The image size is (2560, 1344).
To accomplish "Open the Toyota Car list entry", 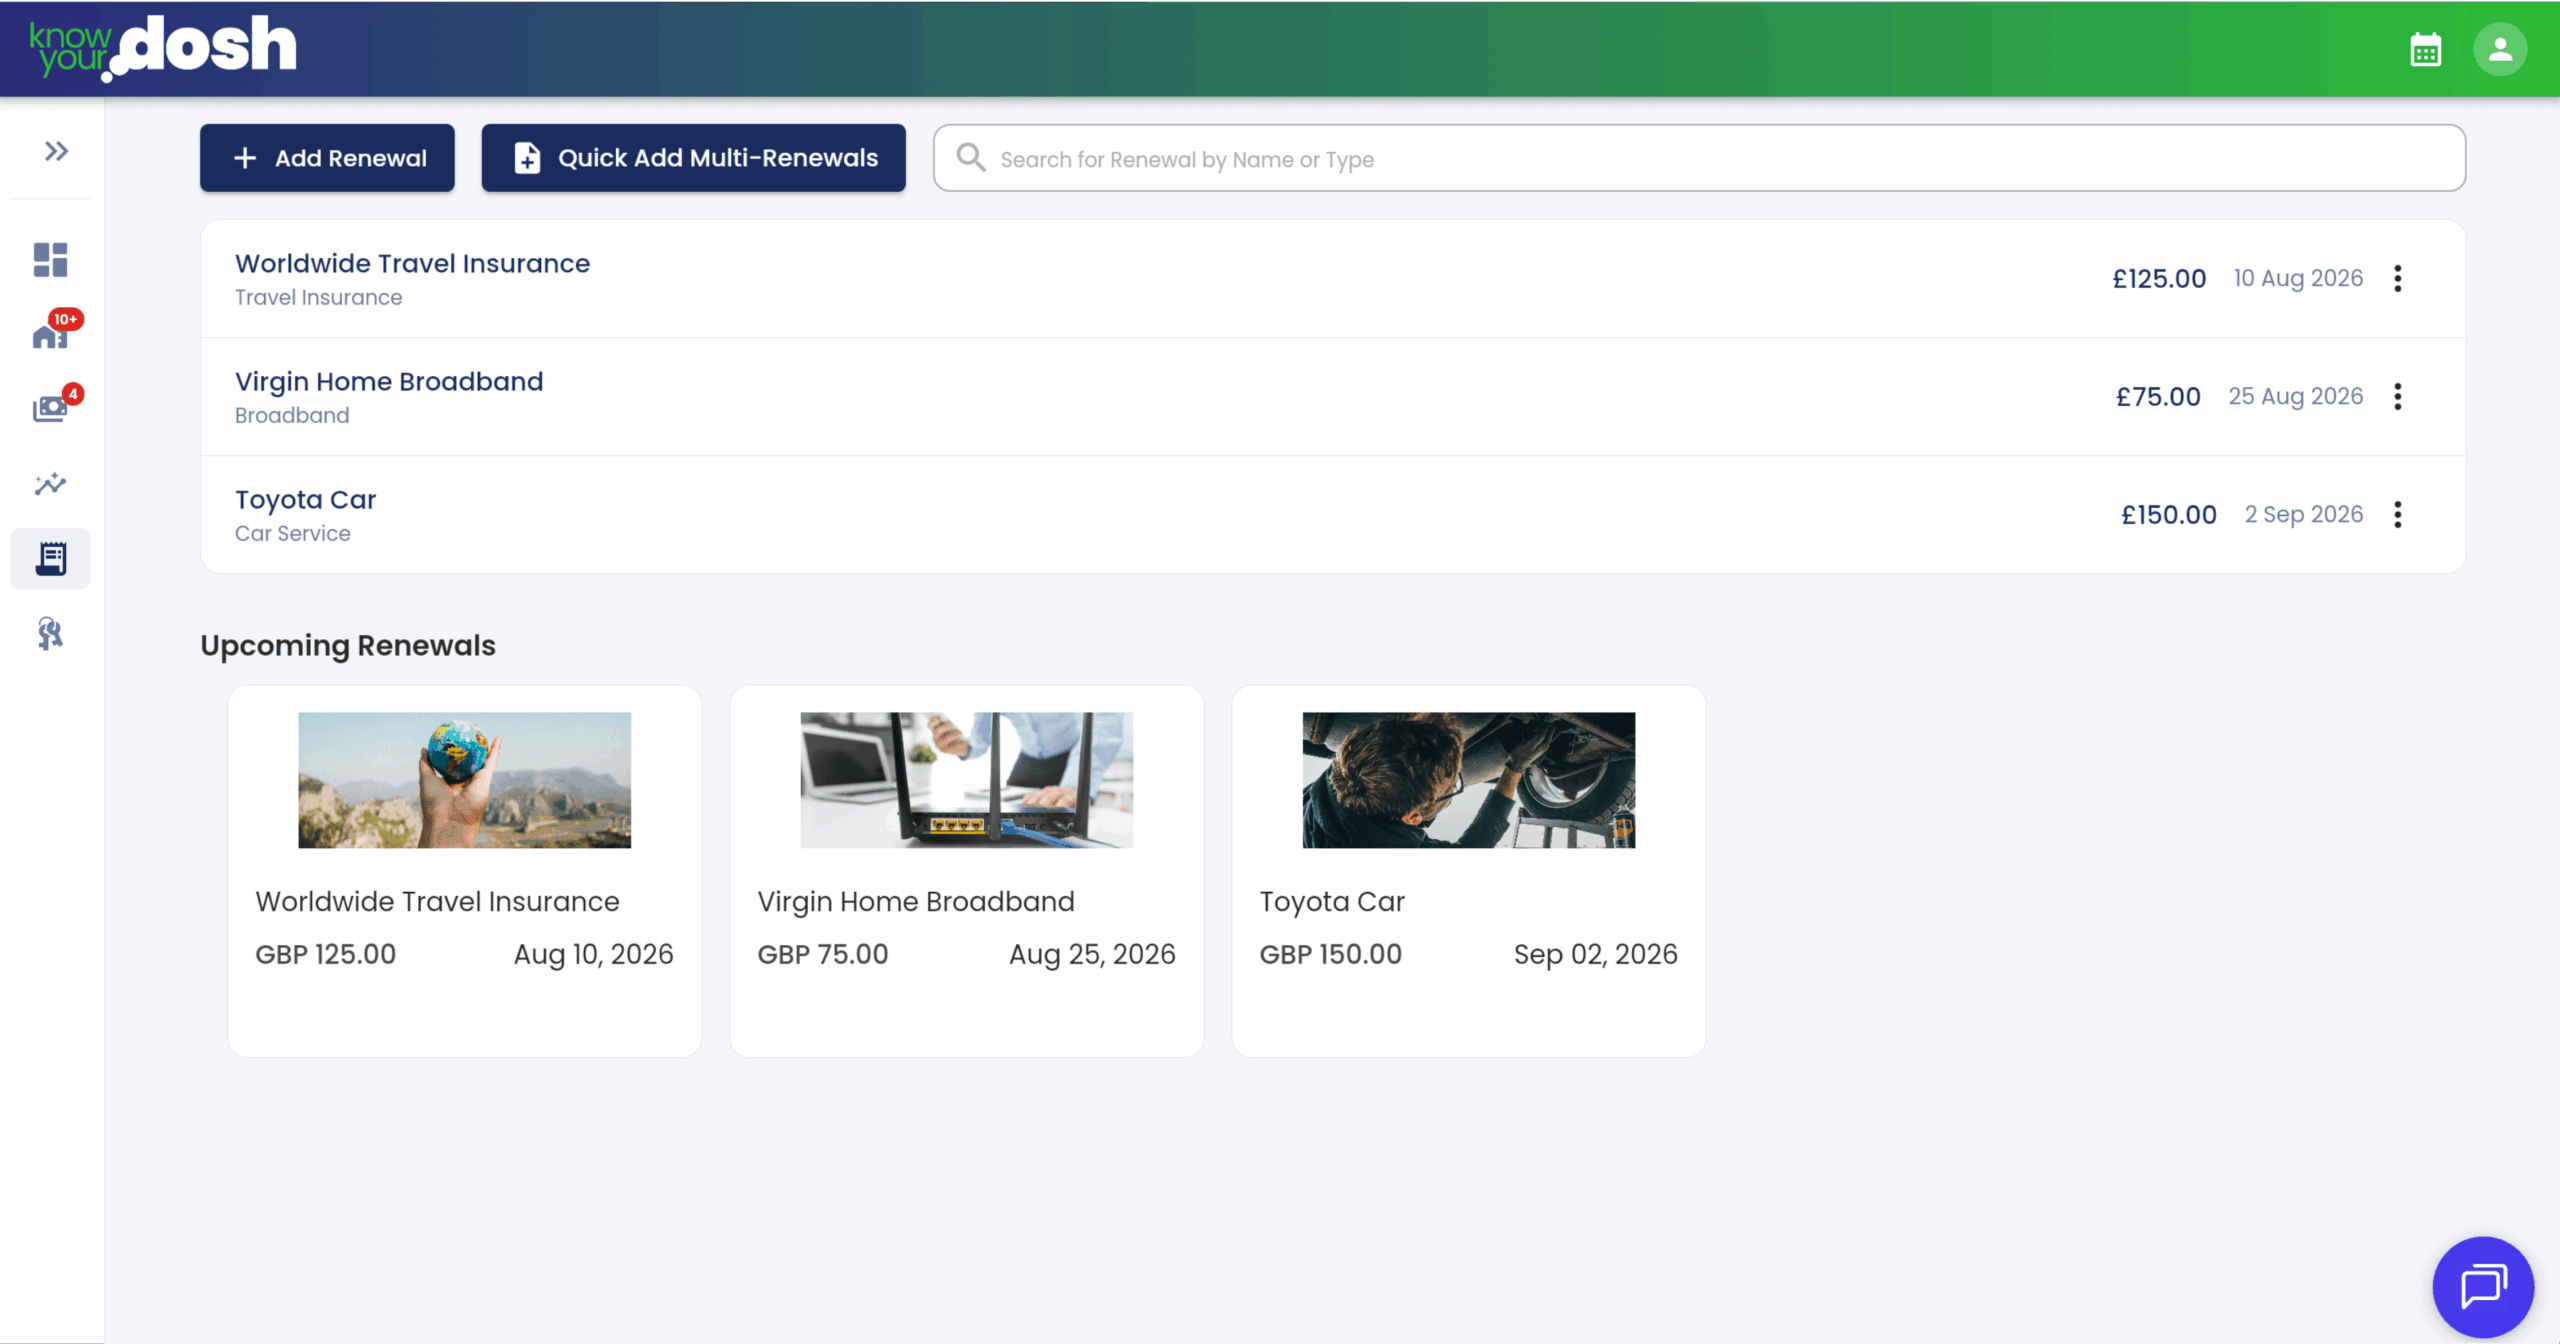I will 1333,515.
